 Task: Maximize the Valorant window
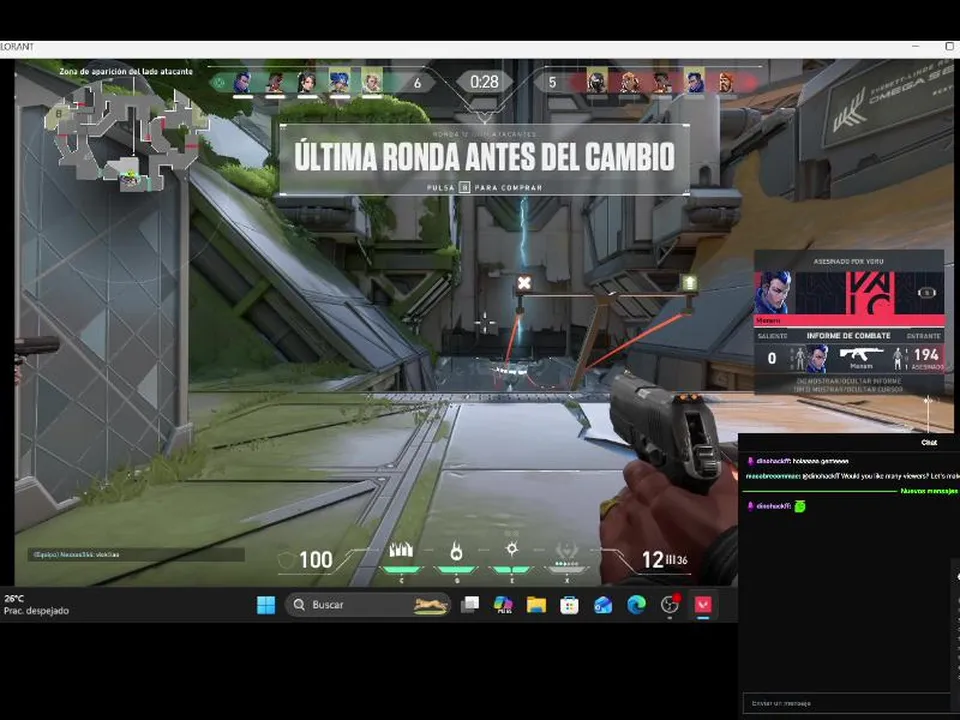[x=950, y=47]
